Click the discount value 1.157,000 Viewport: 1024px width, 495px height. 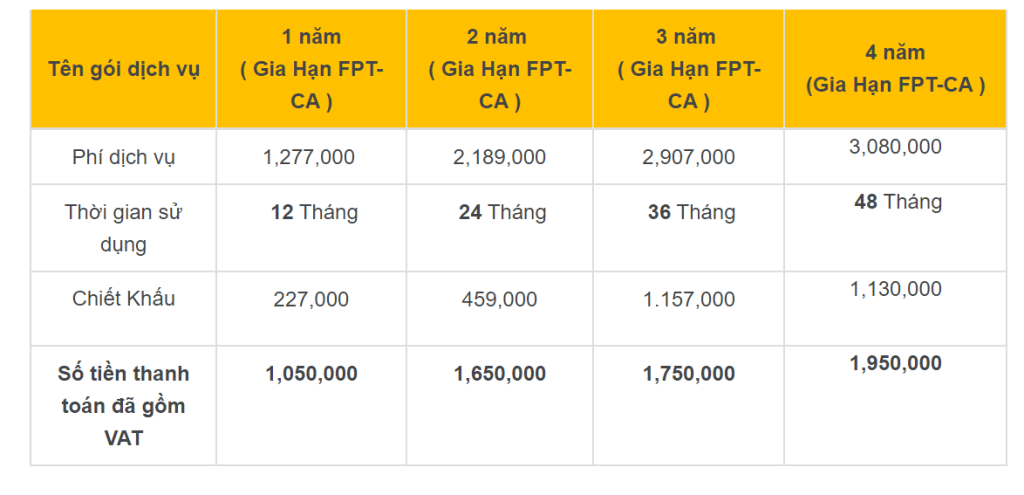click(x=688, y=300)
